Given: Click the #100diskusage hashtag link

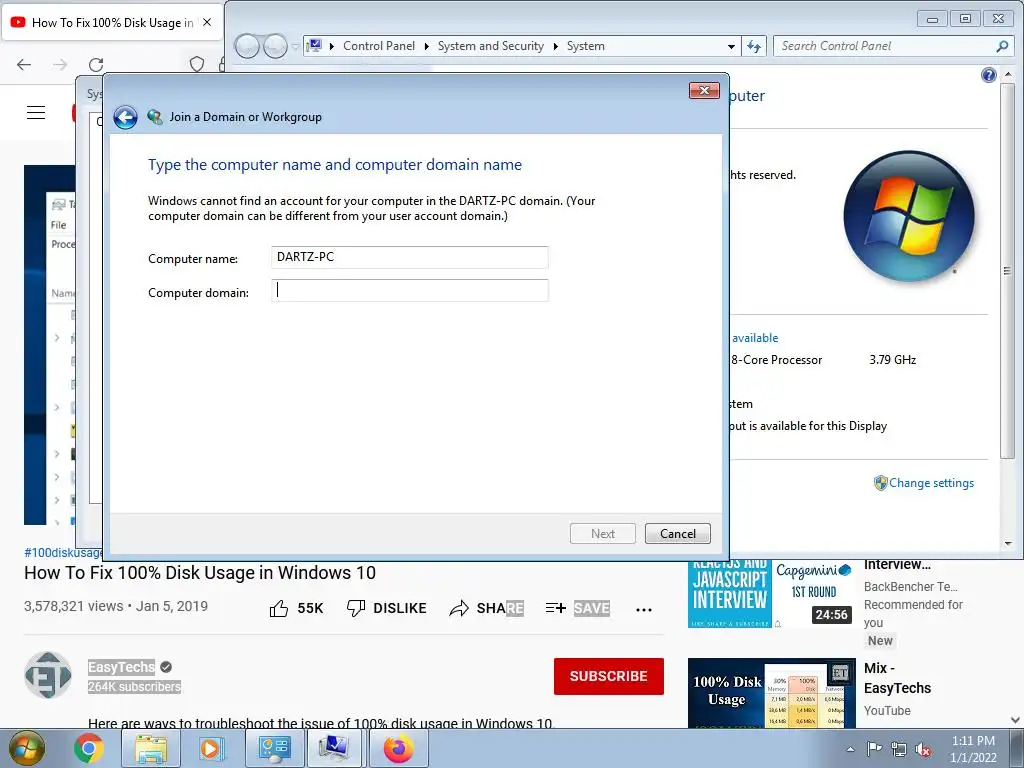Looking at the screenshot, I should [x=63, y=552].
